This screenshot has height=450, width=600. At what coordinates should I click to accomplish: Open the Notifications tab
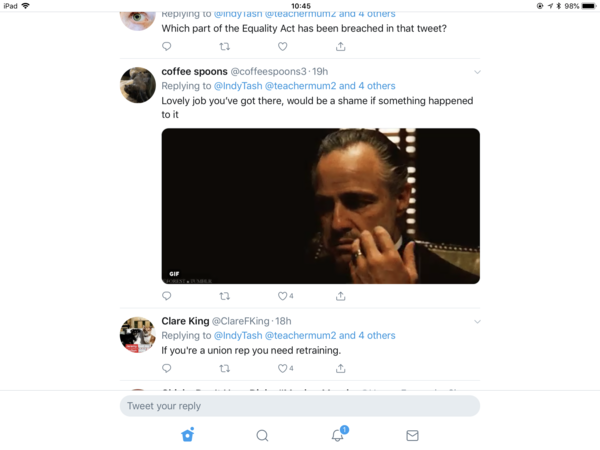tap(338, 435)
